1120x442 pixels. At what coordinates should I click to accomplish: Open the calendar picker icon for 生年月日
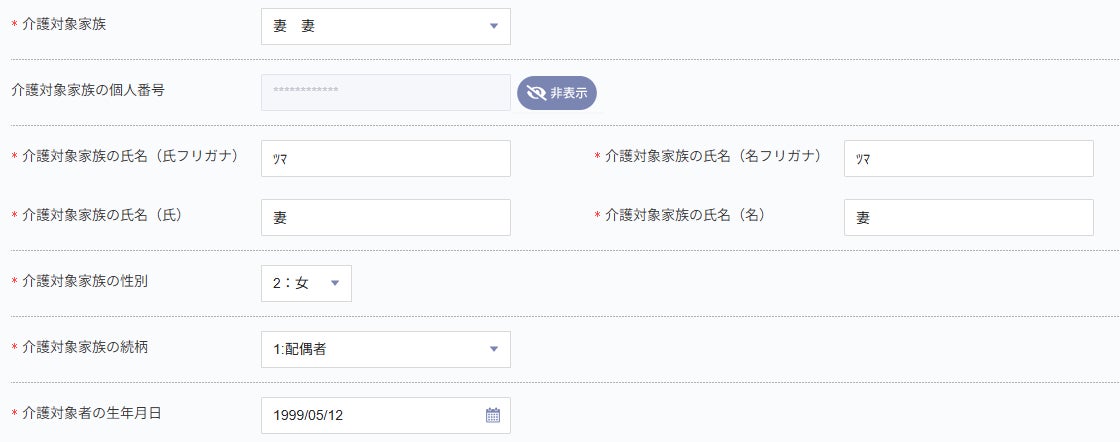[493, 415]
